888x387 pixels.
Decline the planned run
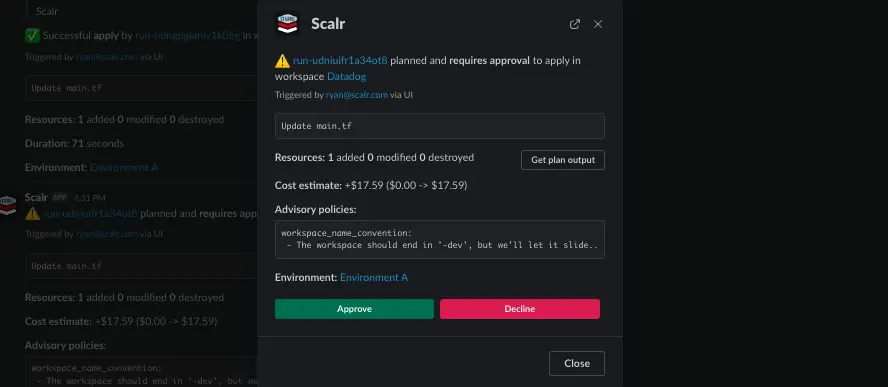coord(519,309)
